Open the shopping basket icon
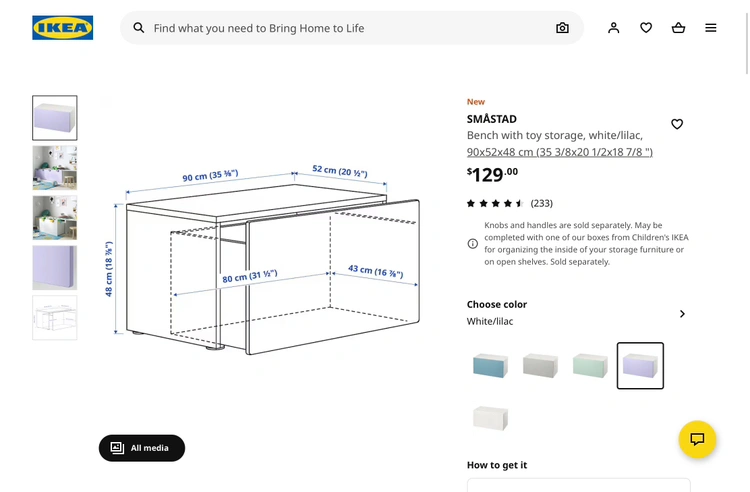 tap(678, 28)
